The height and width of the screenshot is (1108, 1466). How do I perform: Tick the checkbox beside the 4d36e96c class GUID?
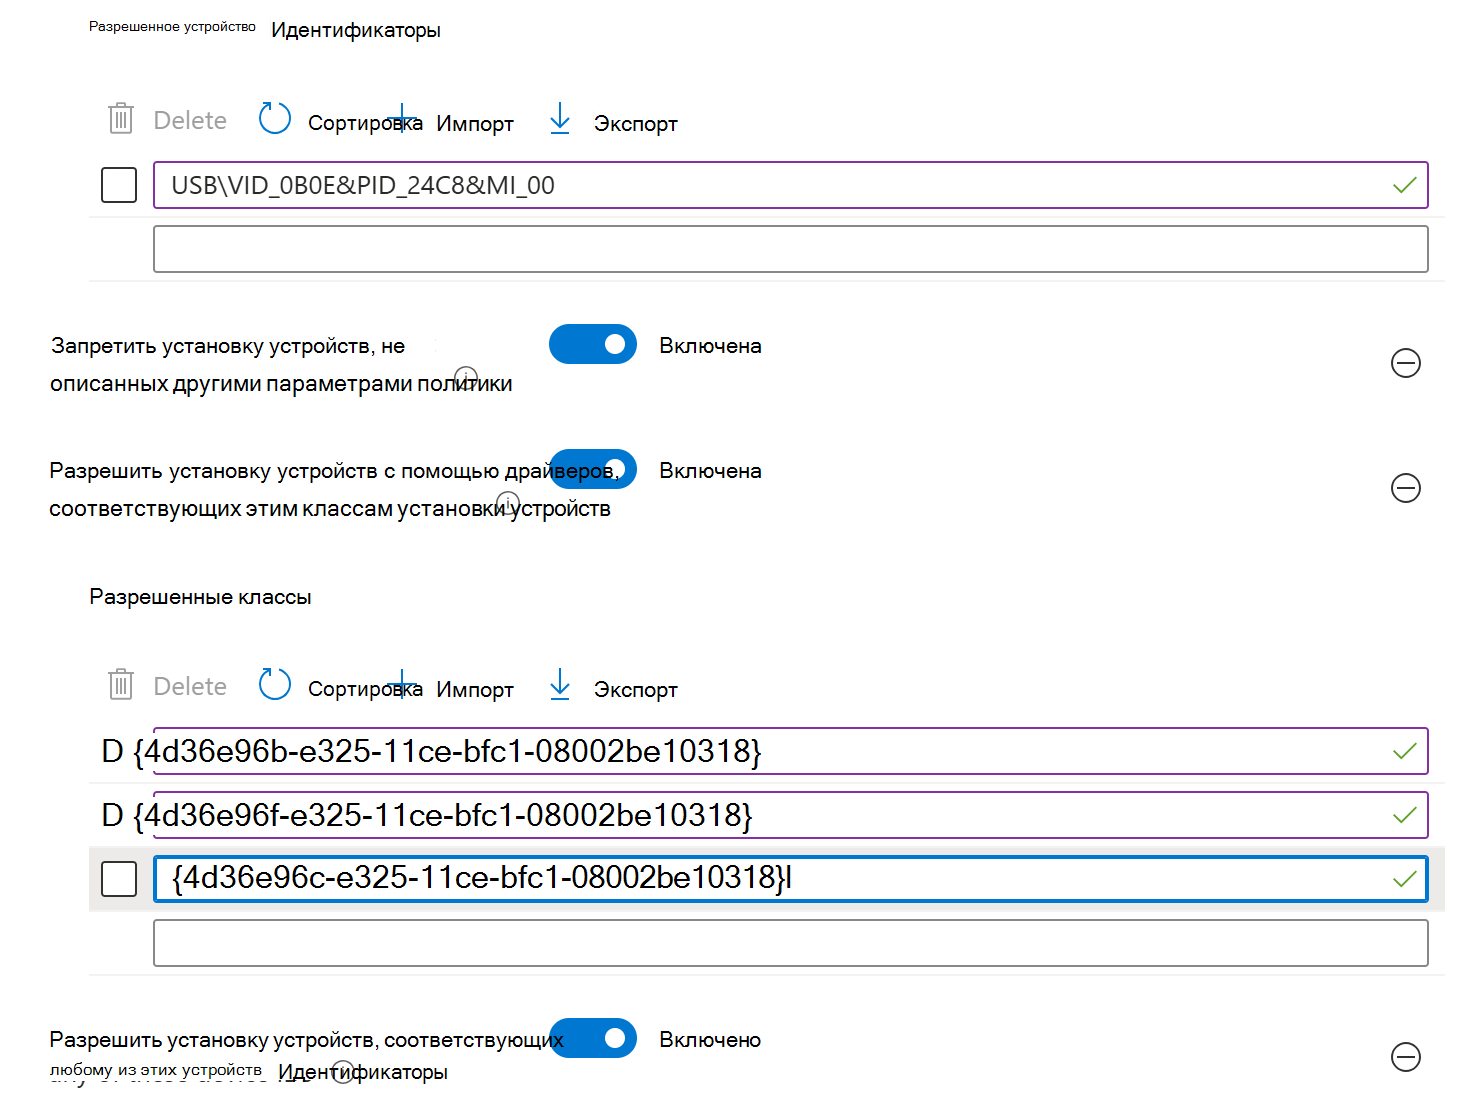pos(119,879)
